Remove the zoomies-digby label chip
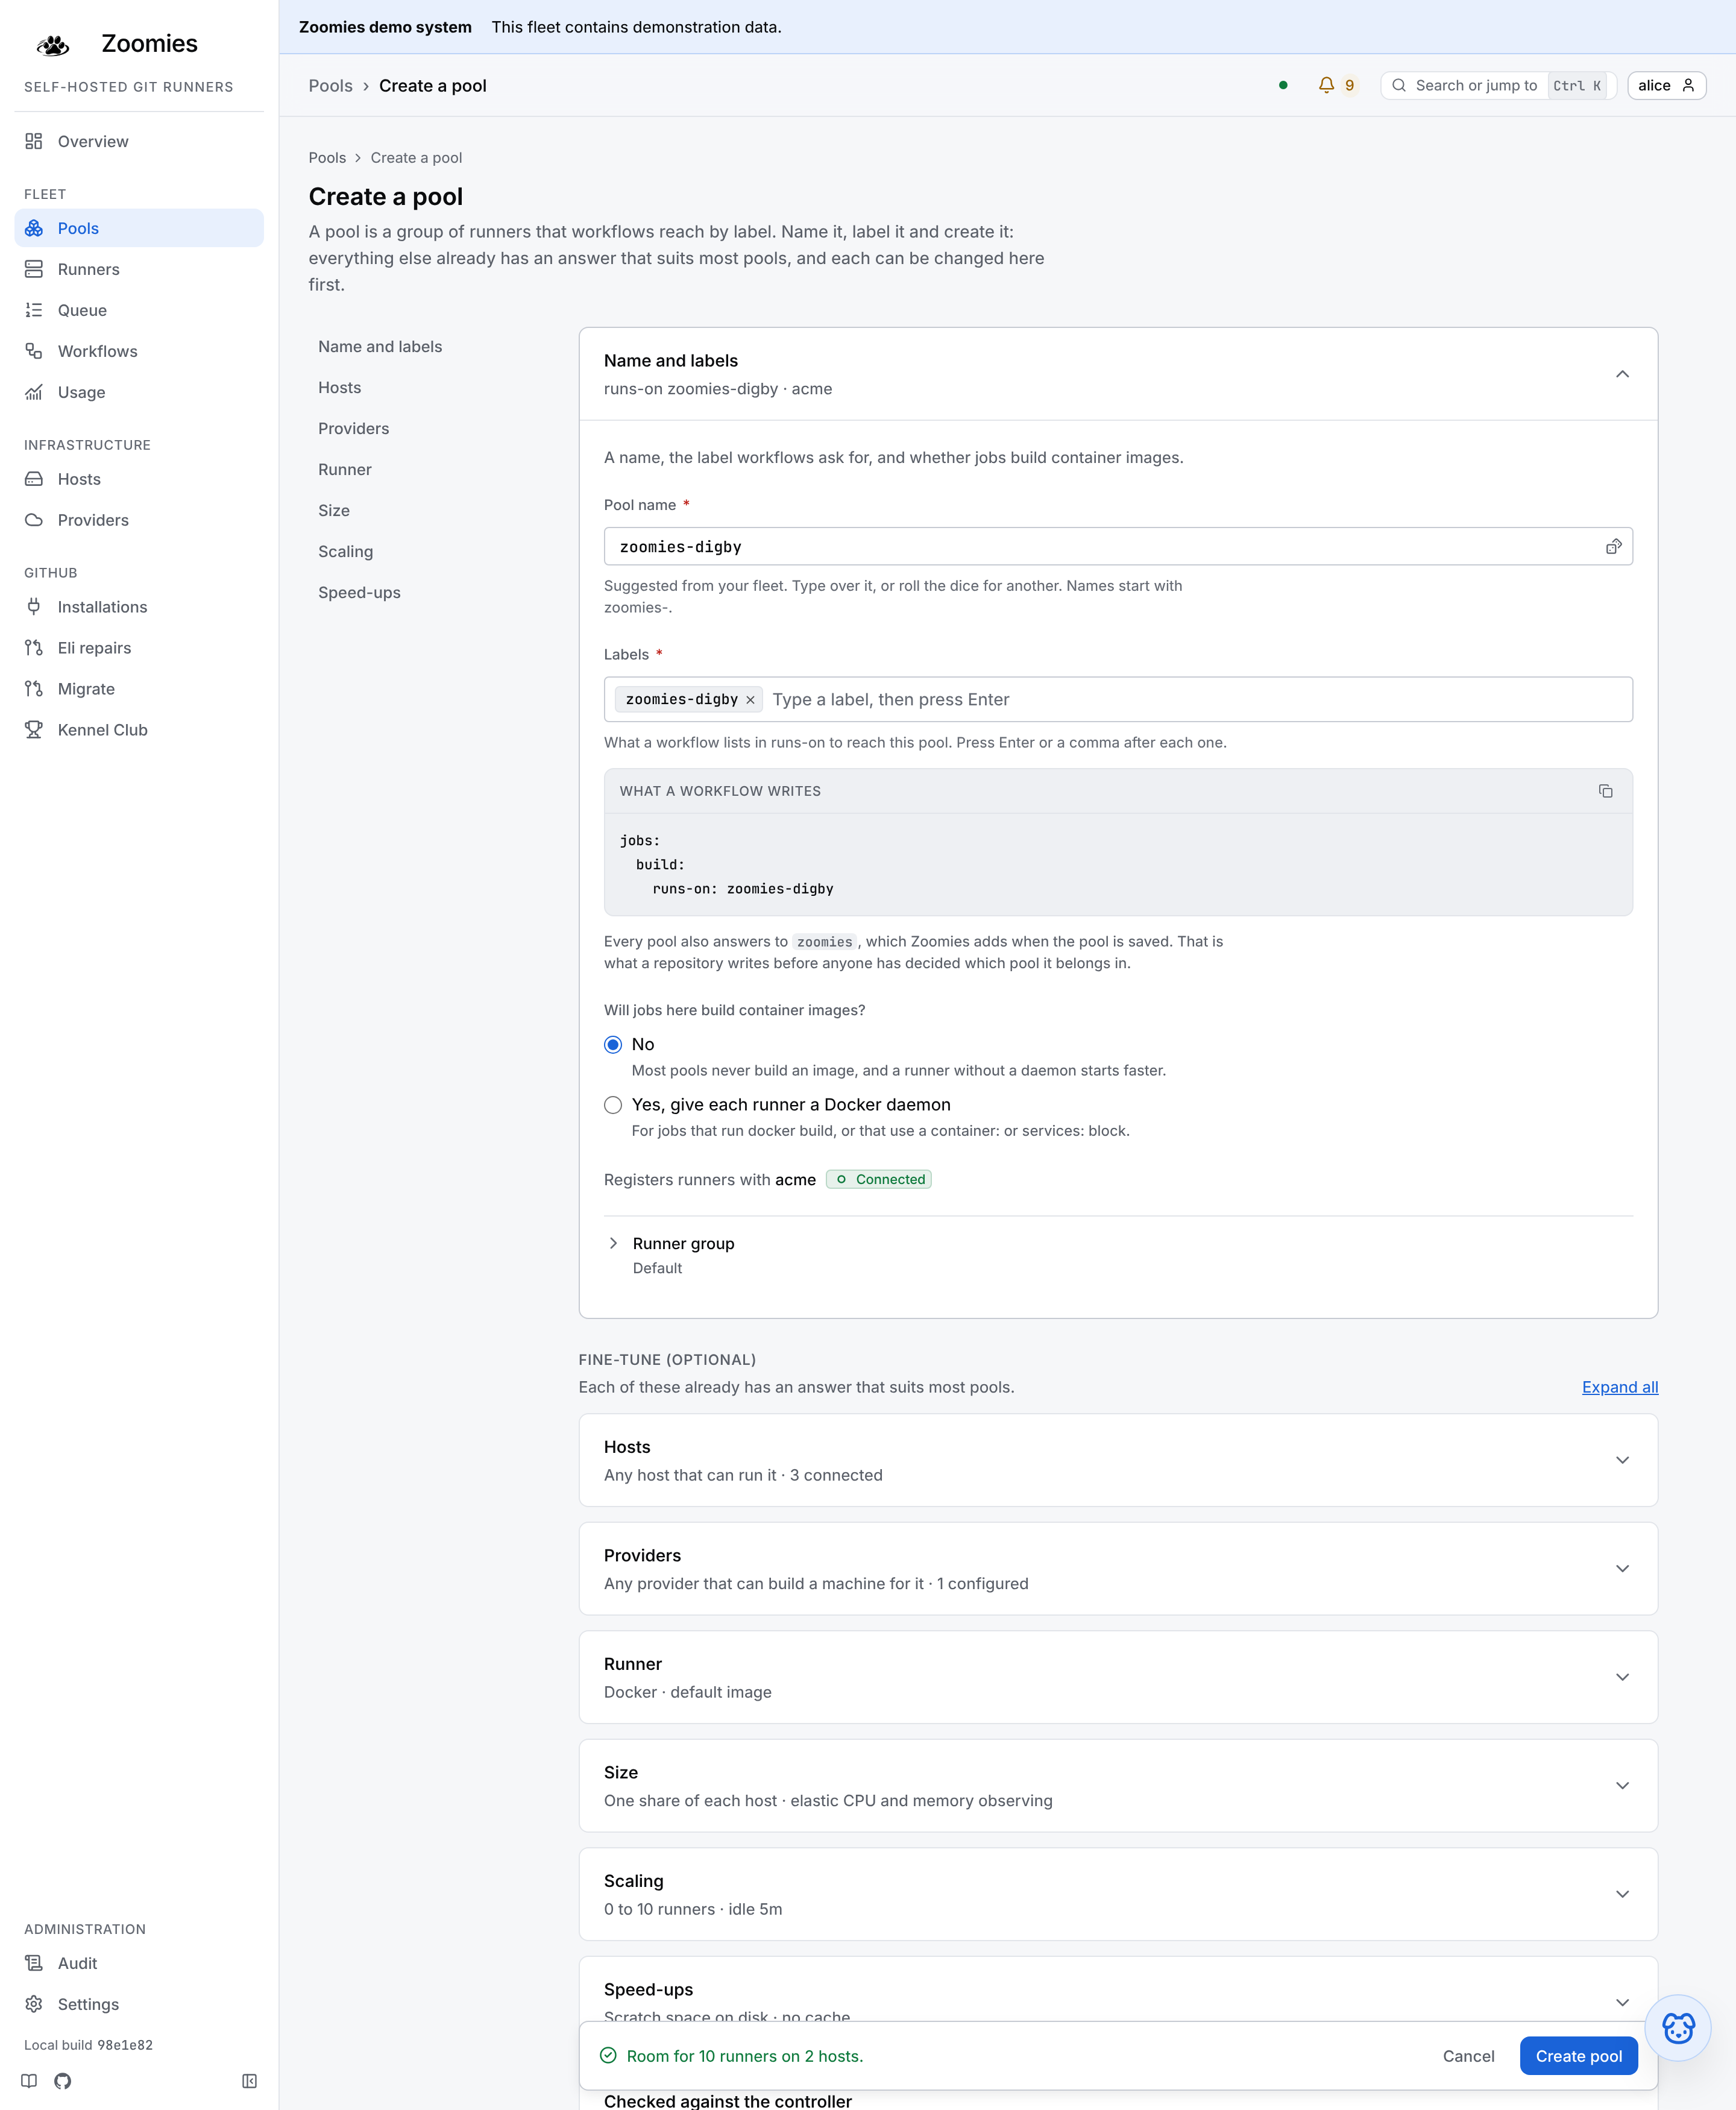This screenshot has width=1736, height=2110. pos(750,700)
